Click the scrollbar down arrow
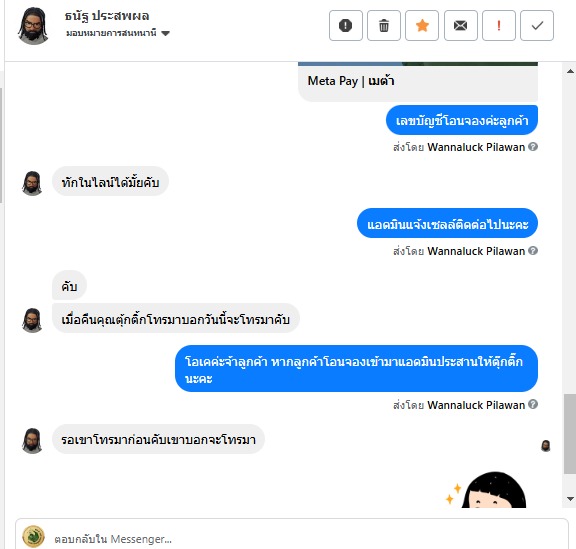This screenshot has height=549, width=576. click(x=570, y=499)
